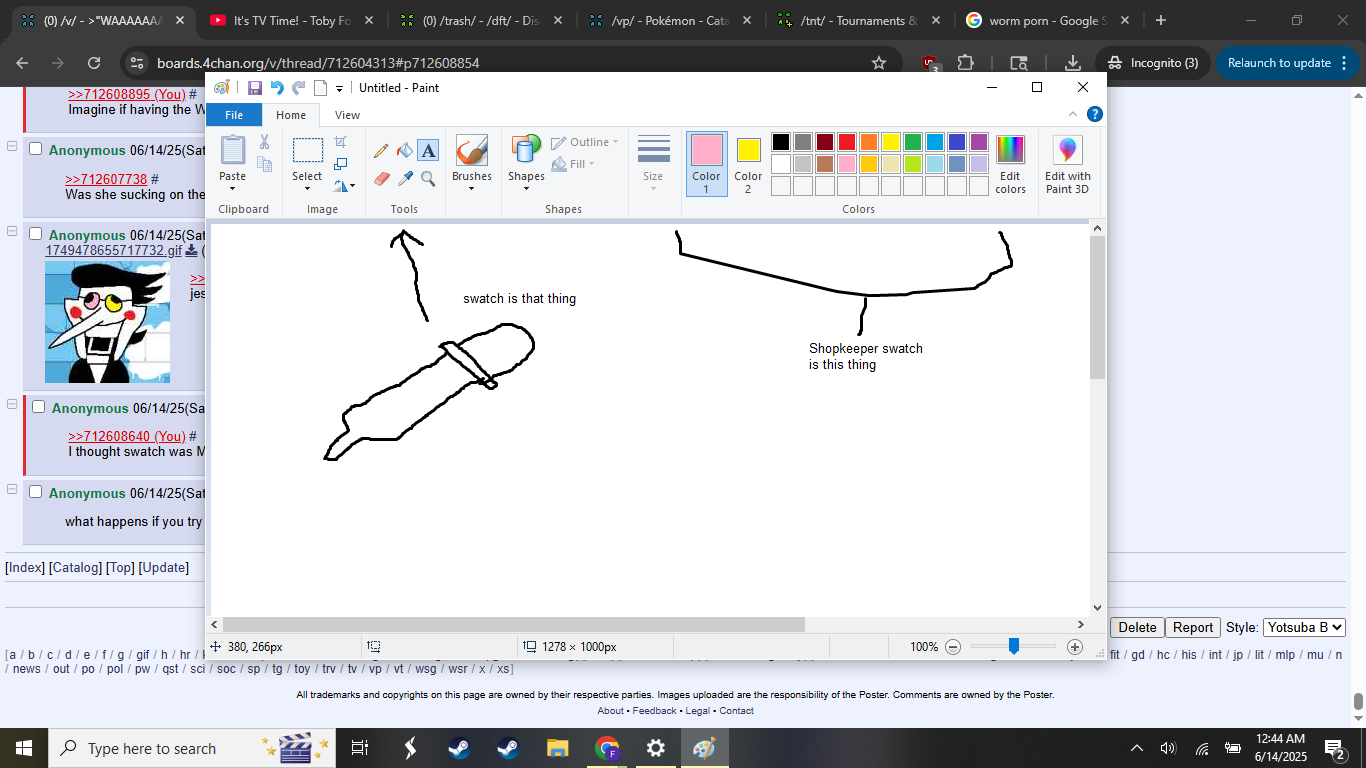Click the Delete button on 4chan page

[x=1137, y=627]
